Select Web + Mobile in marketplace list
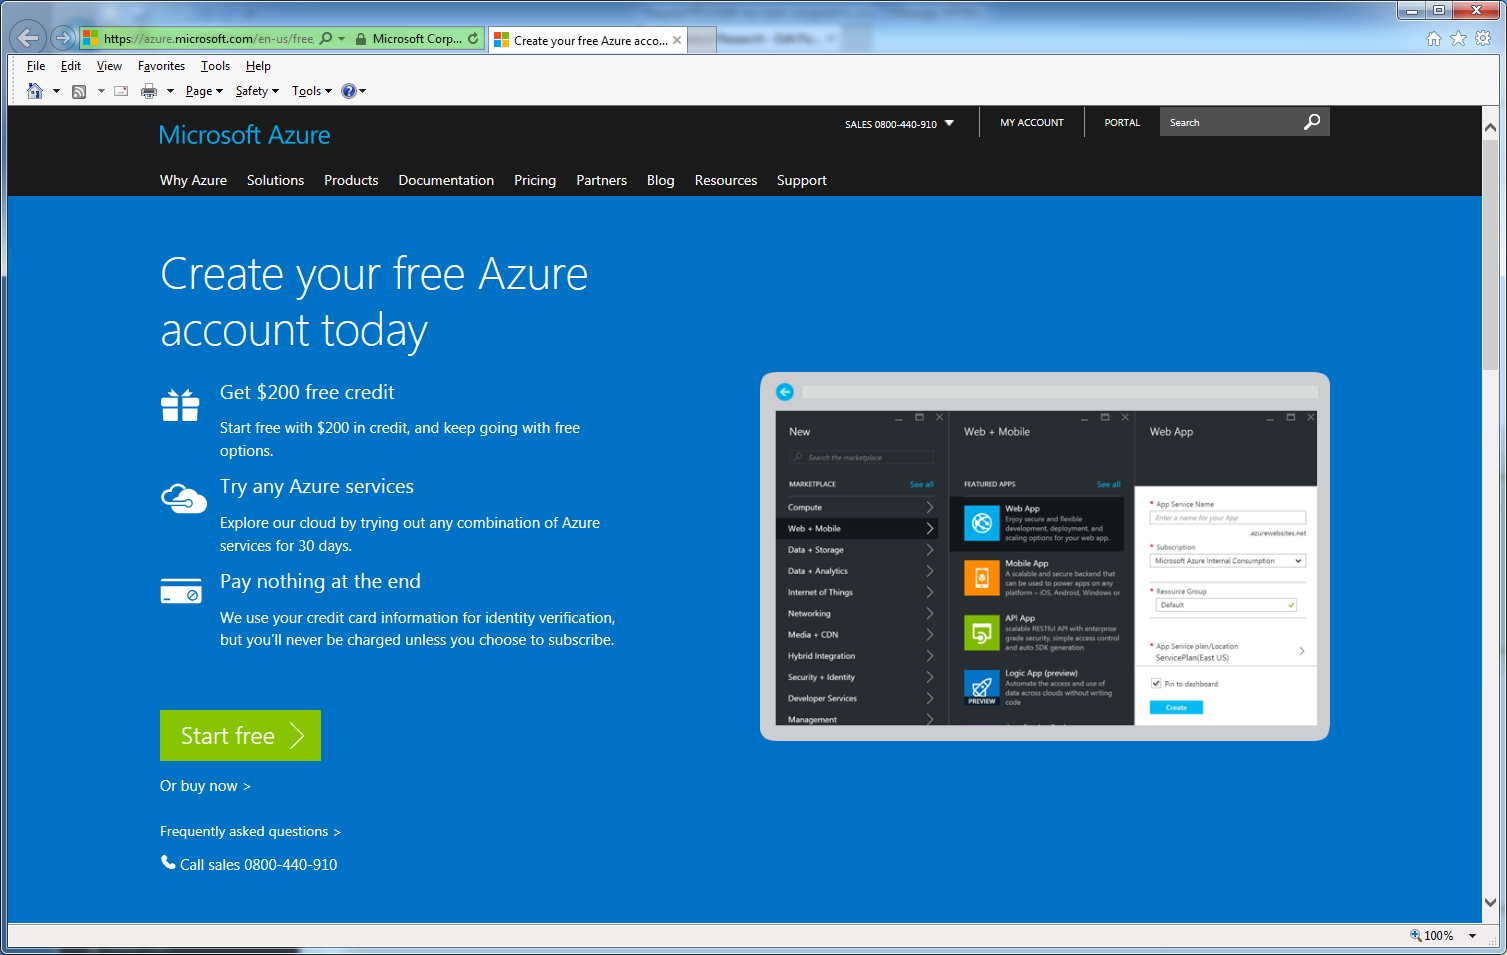The image size is (1507, 955). [857, 528]
